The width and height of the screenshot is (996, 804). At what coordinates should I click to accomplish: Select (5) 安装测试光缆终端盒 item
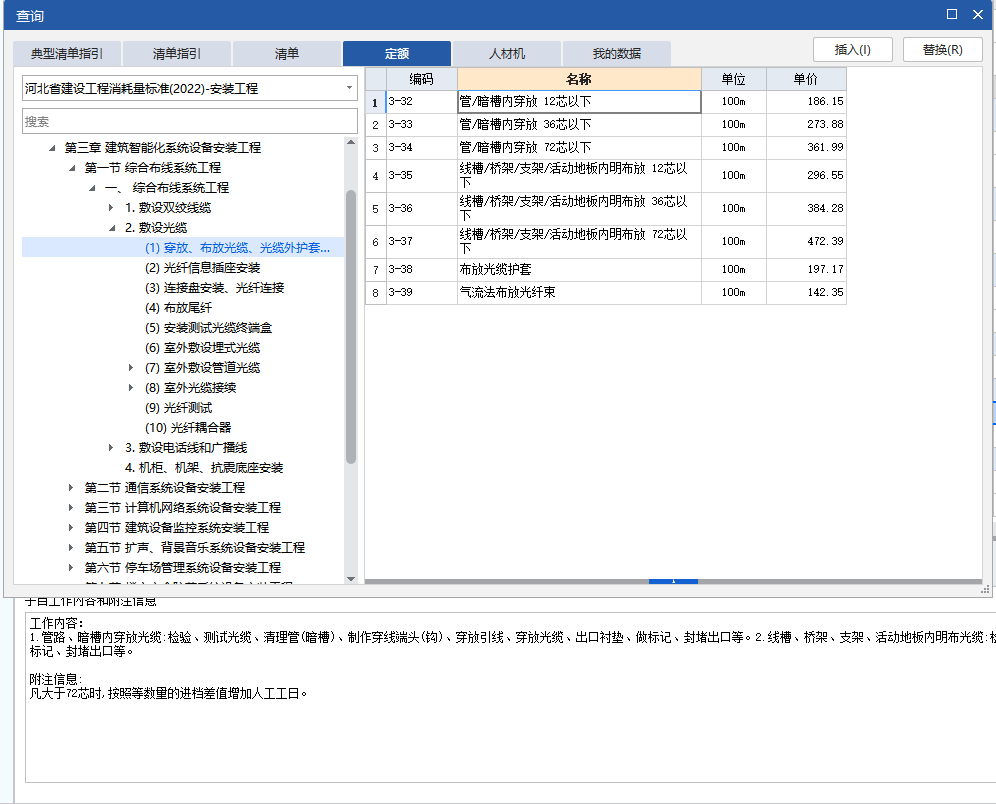pyautogui.click(x=208, y=328)
